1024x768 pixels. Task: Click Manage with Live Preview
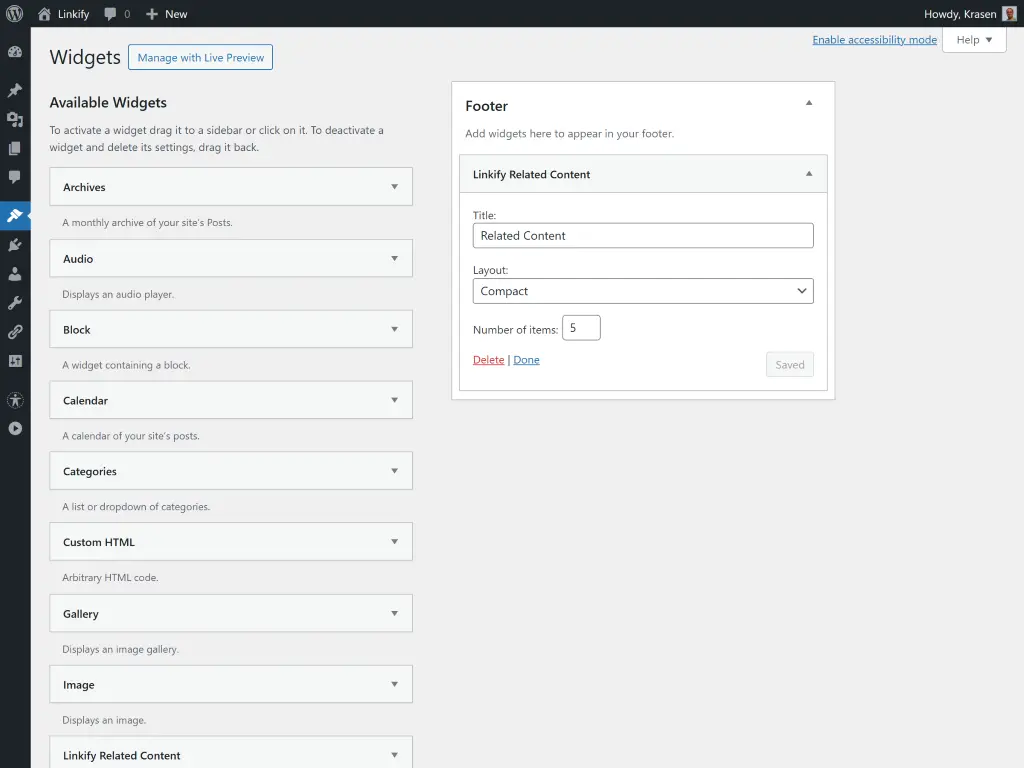200,57
